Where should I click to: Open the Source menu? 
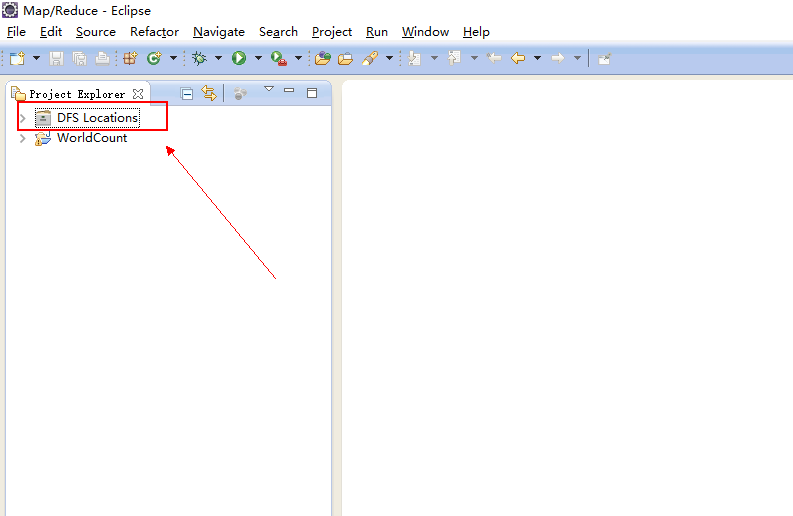[96, 32]
